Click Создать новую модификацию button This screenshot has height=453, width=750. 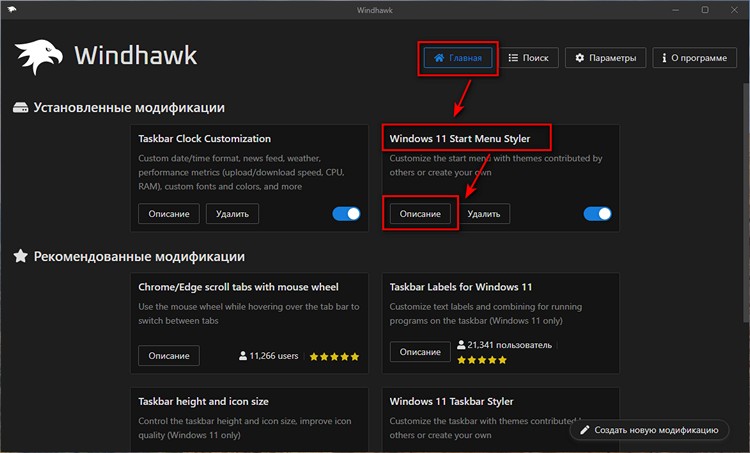649,430
